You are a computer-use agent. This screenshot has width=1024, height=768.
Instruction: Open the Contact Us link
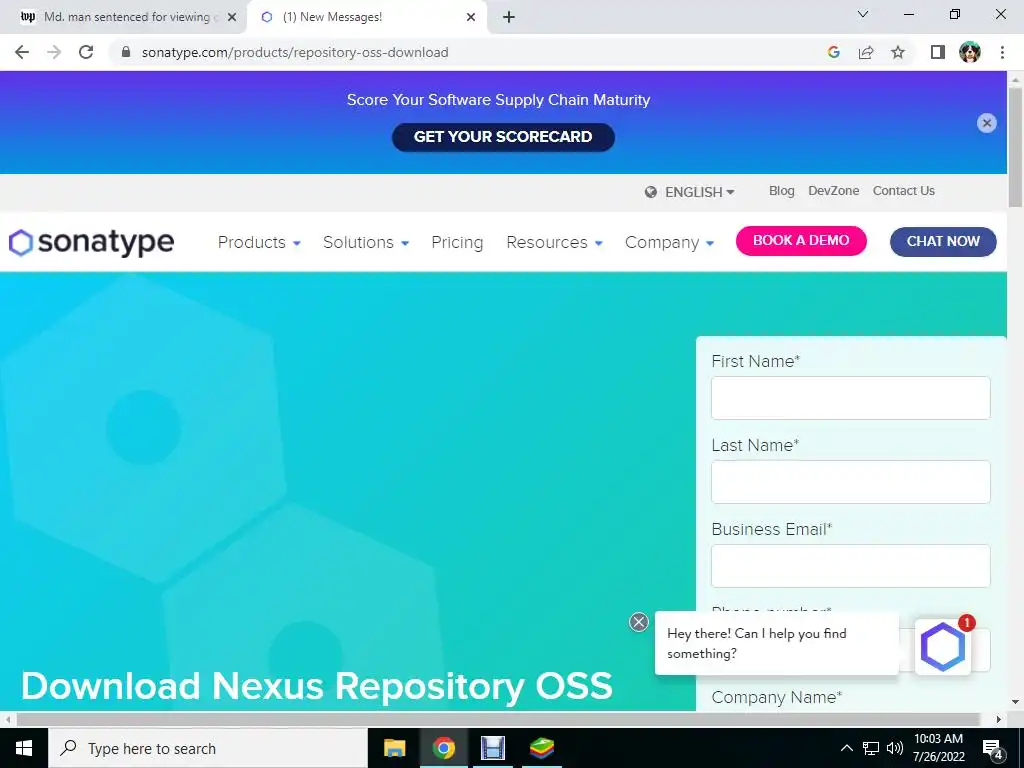point(904,191)
